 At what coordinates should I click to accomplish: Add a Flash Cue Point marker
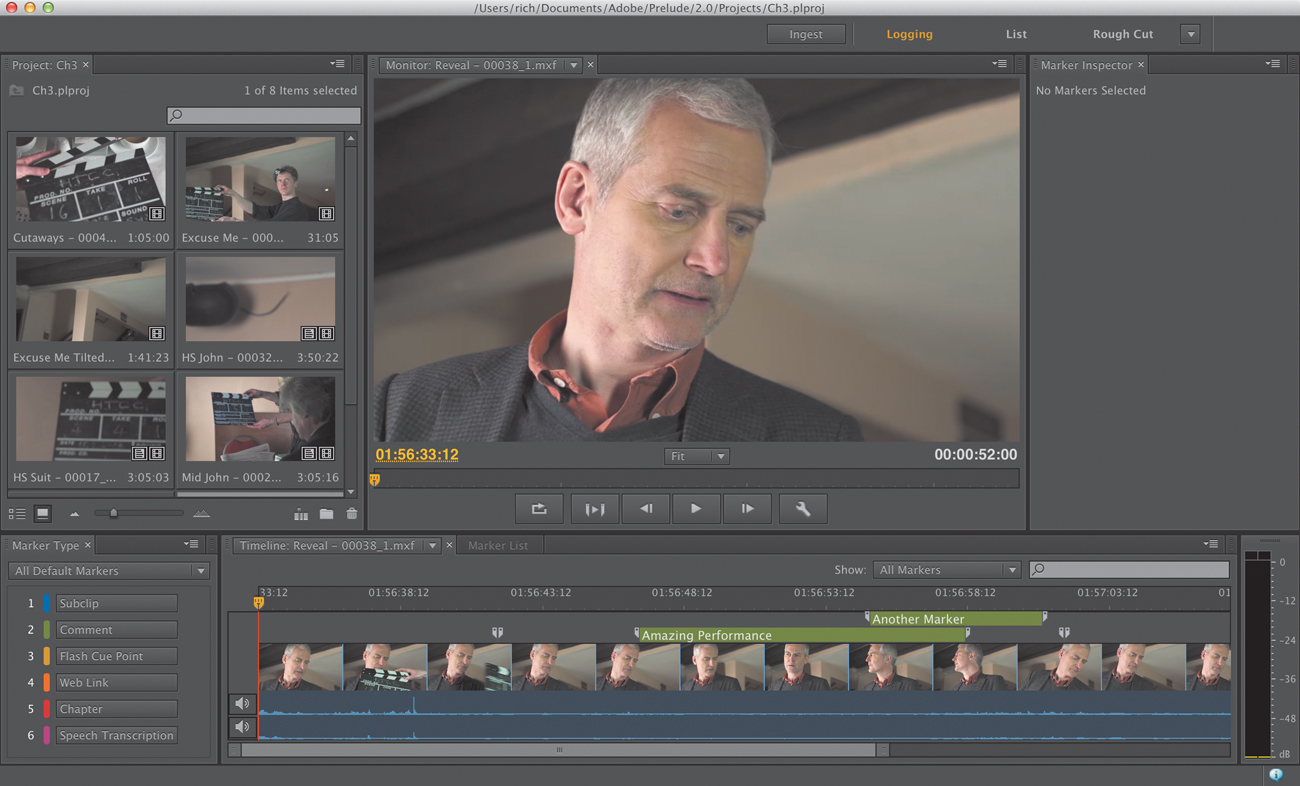tap(116, 657)
